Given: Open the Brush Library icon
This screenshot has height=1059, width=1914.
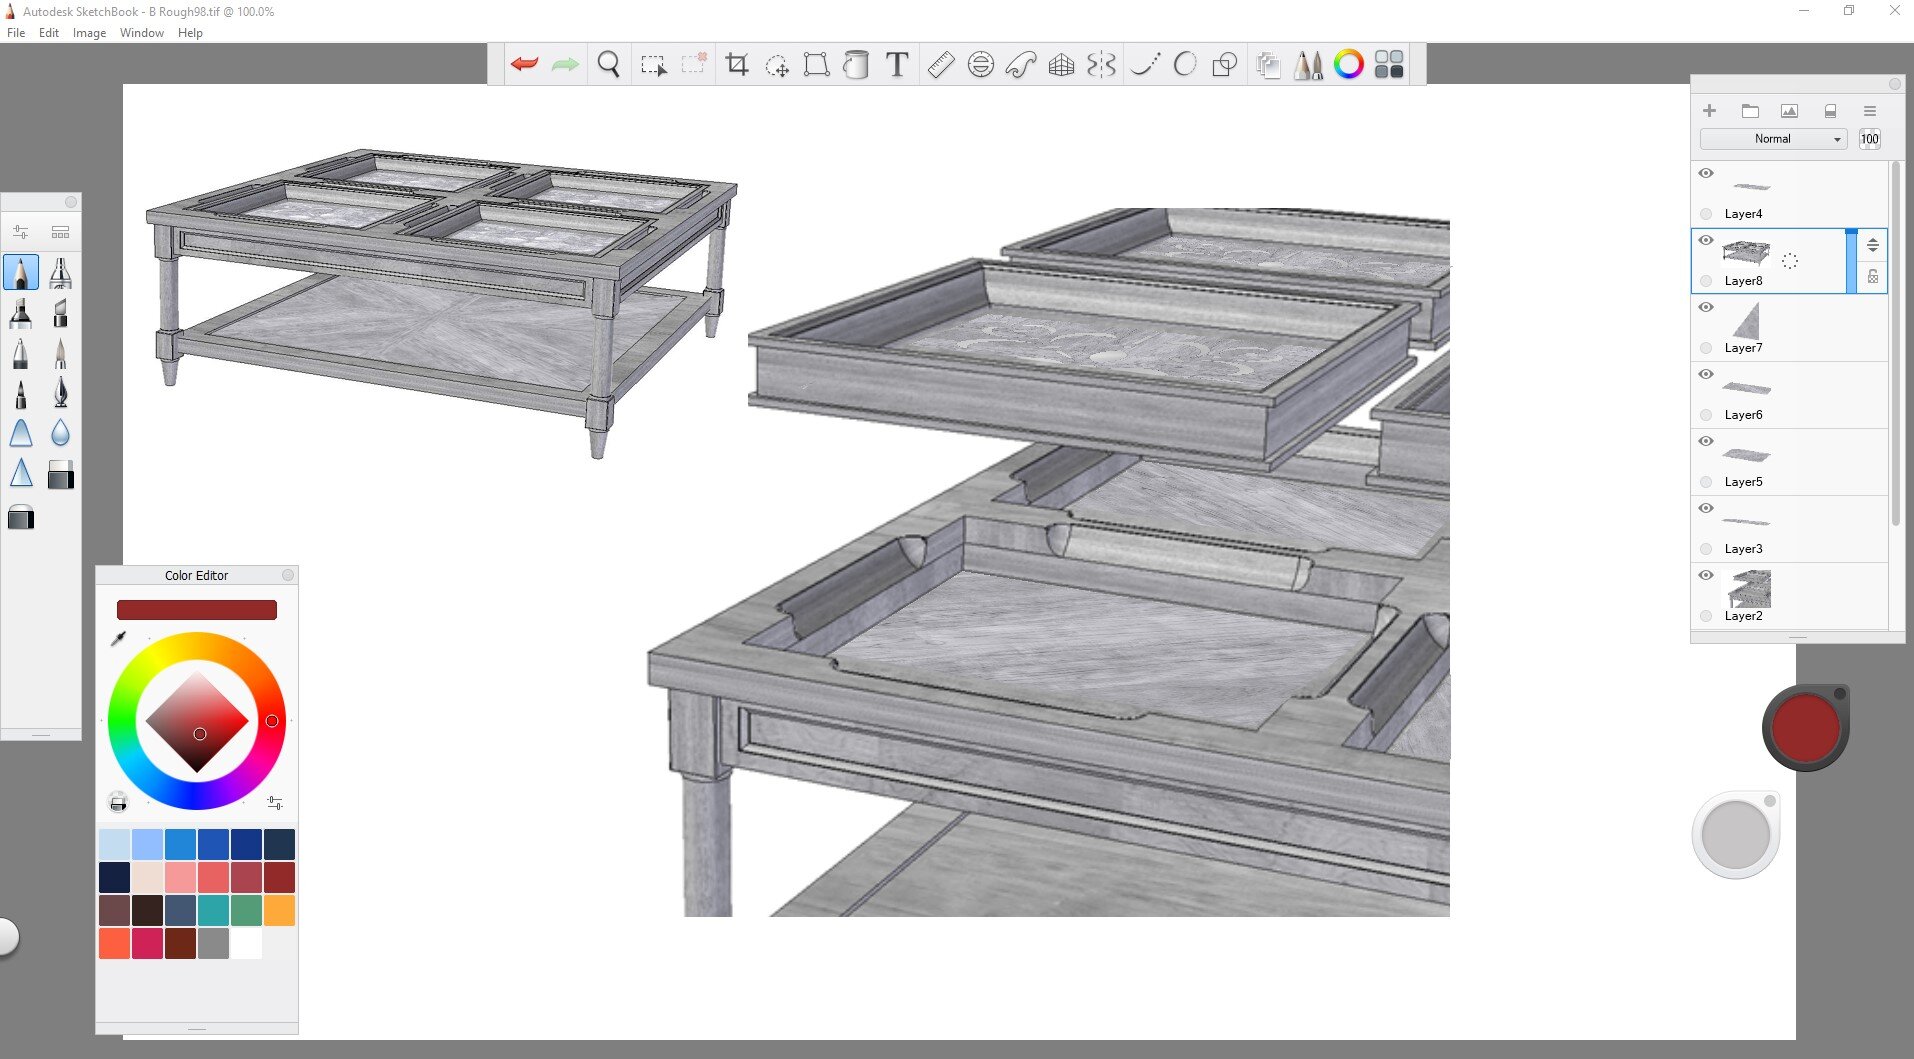Looking at the screenshot, I should click(60, 232).
